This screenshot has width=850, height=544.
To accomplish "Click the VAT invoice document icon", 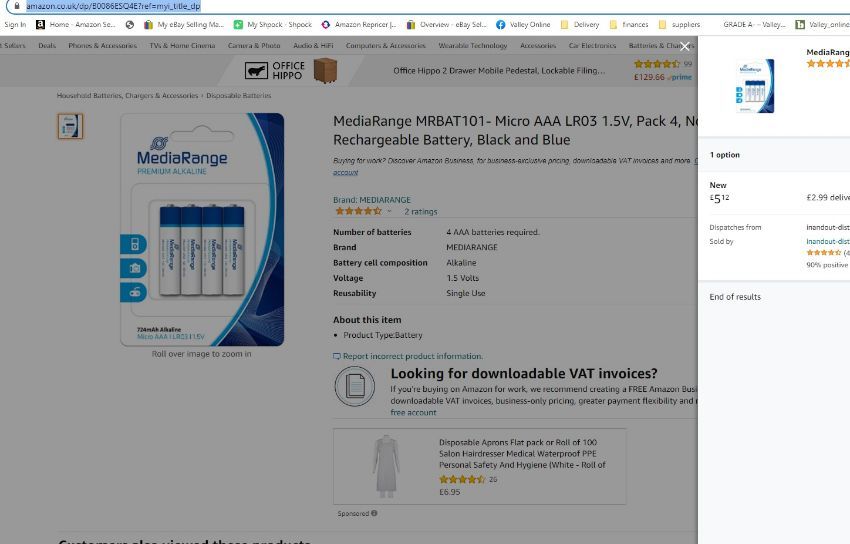I will 355,386.
